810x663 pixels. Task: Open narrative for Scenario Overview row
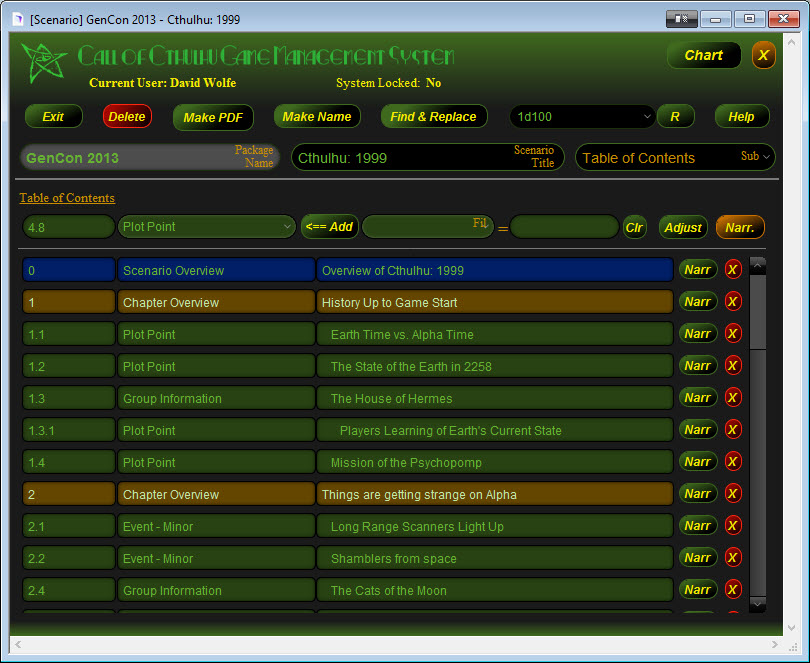(x=698, y=269)
